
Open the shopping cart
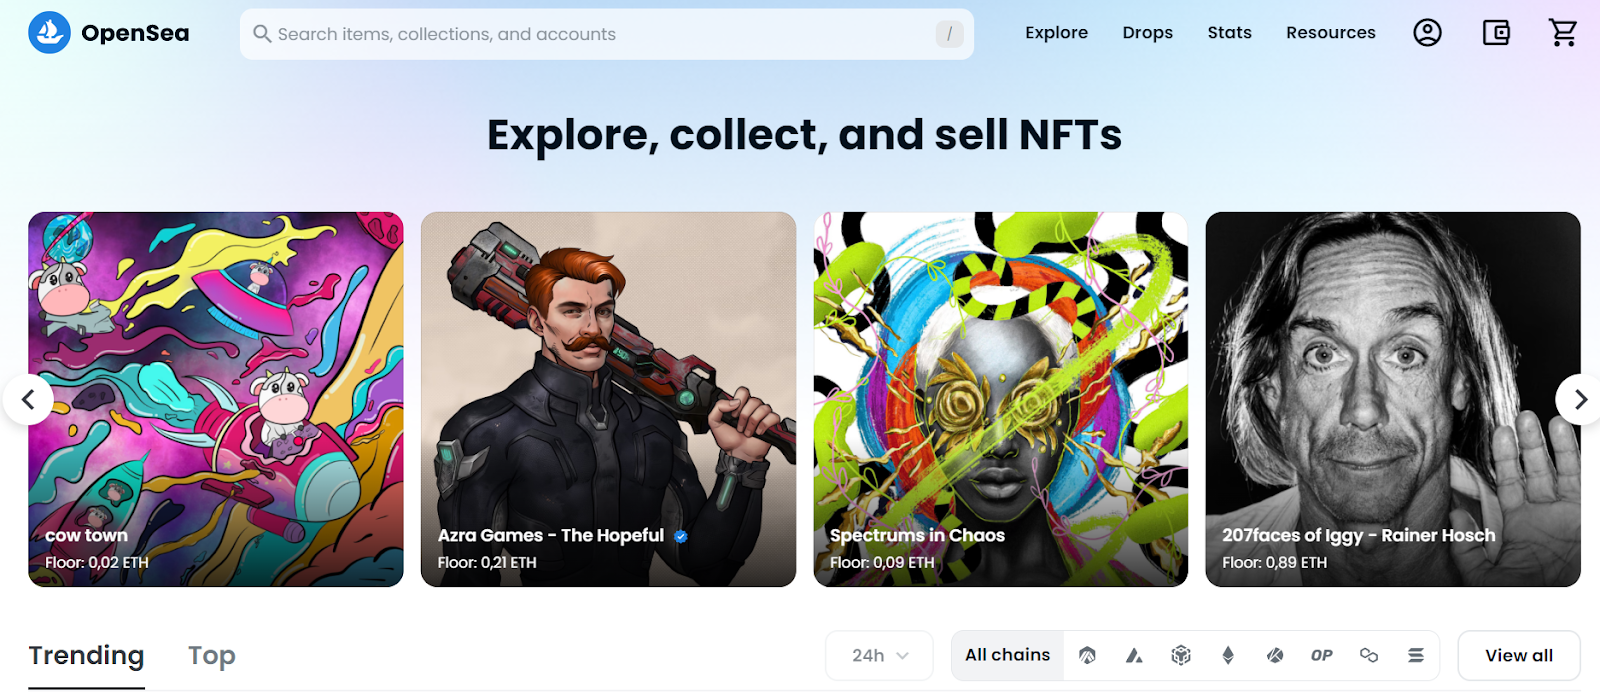click(1563, 32)
